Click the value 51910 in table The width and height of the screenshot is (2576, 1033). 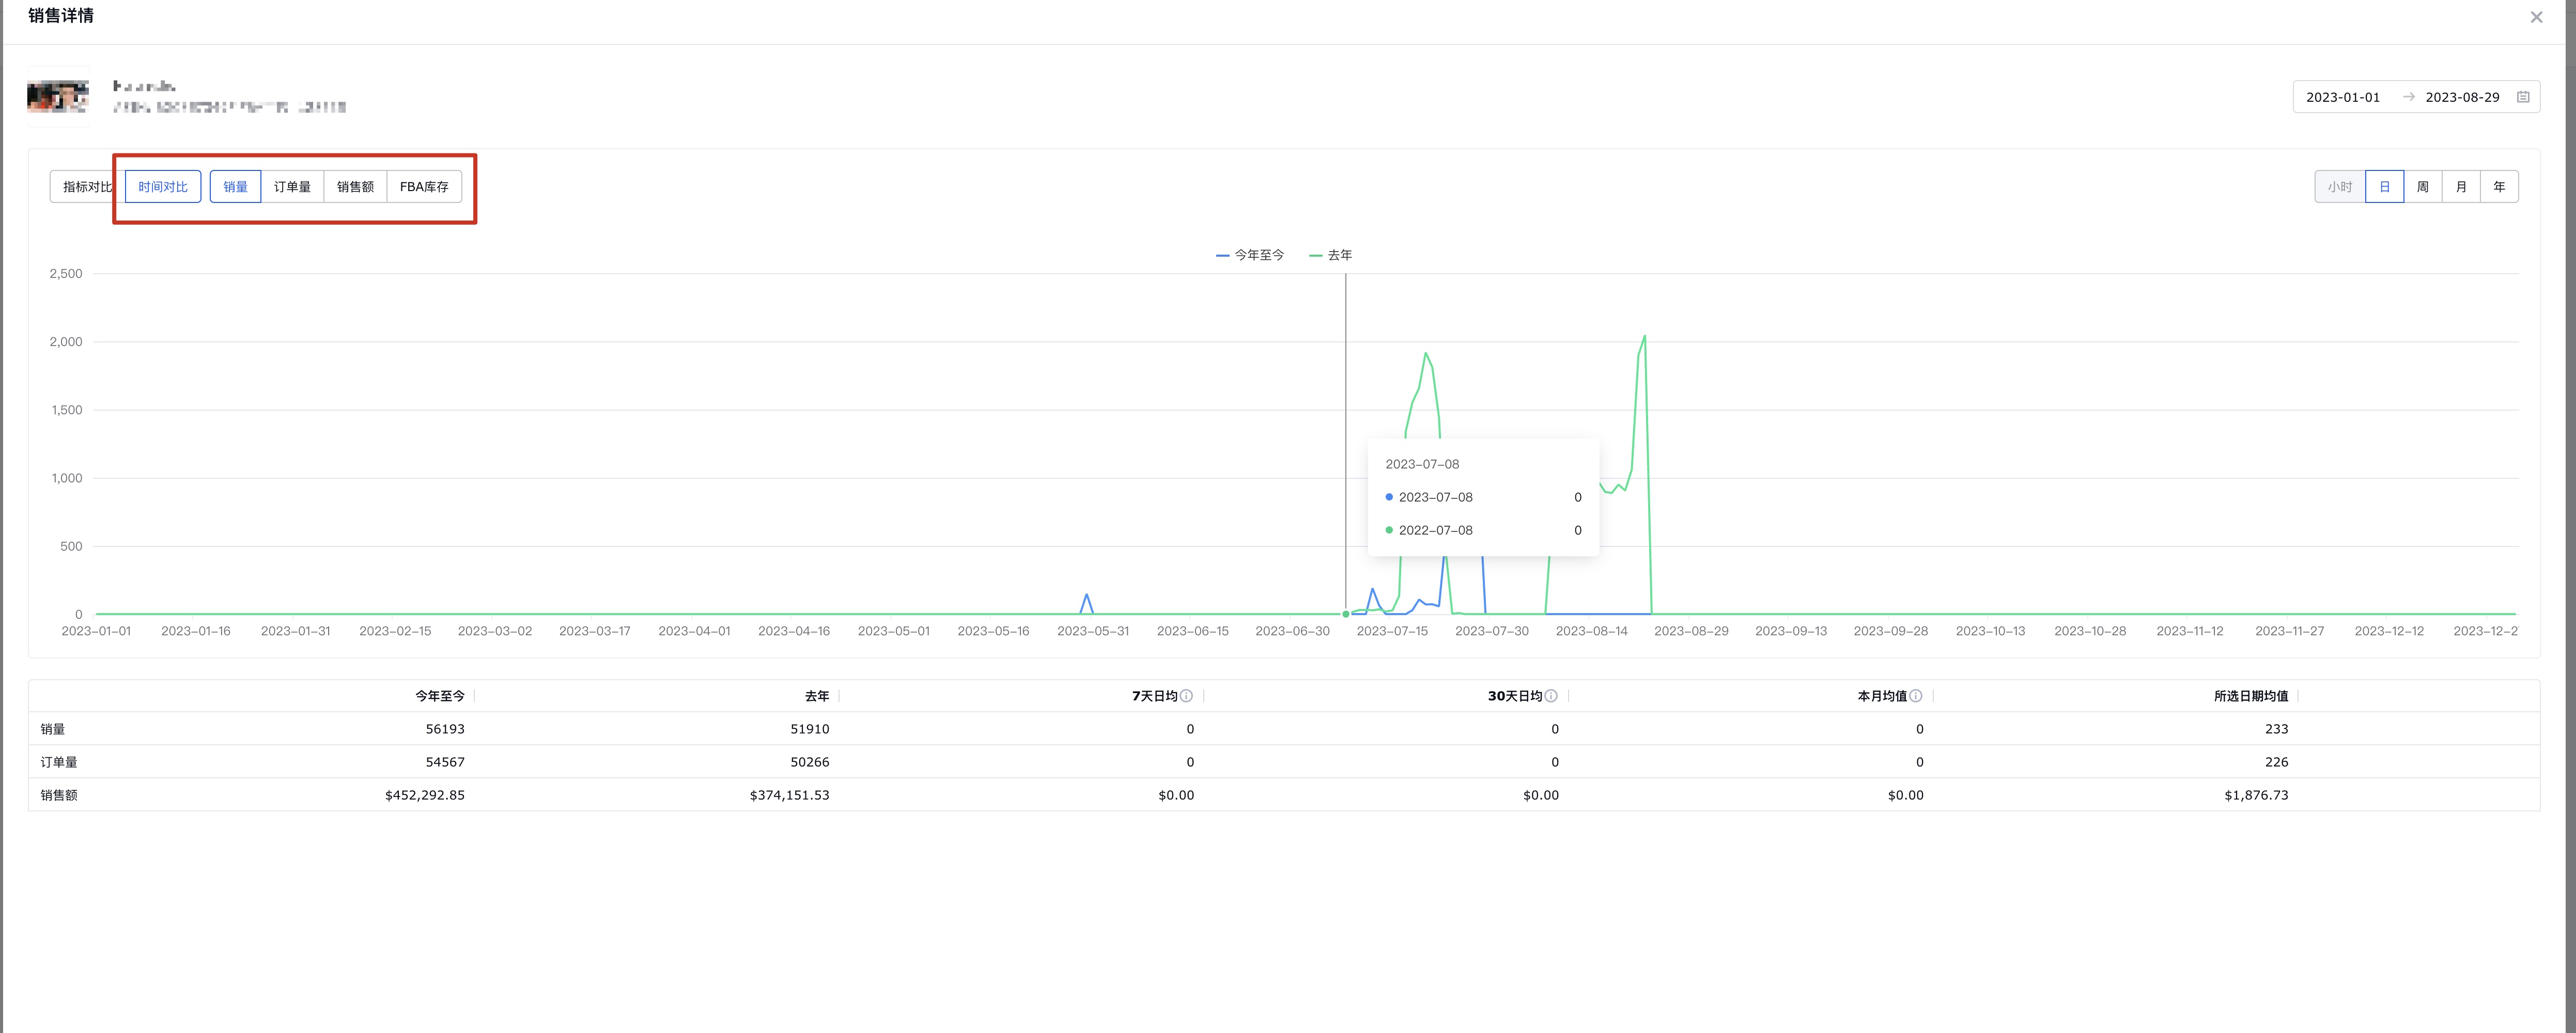(810, 729)
